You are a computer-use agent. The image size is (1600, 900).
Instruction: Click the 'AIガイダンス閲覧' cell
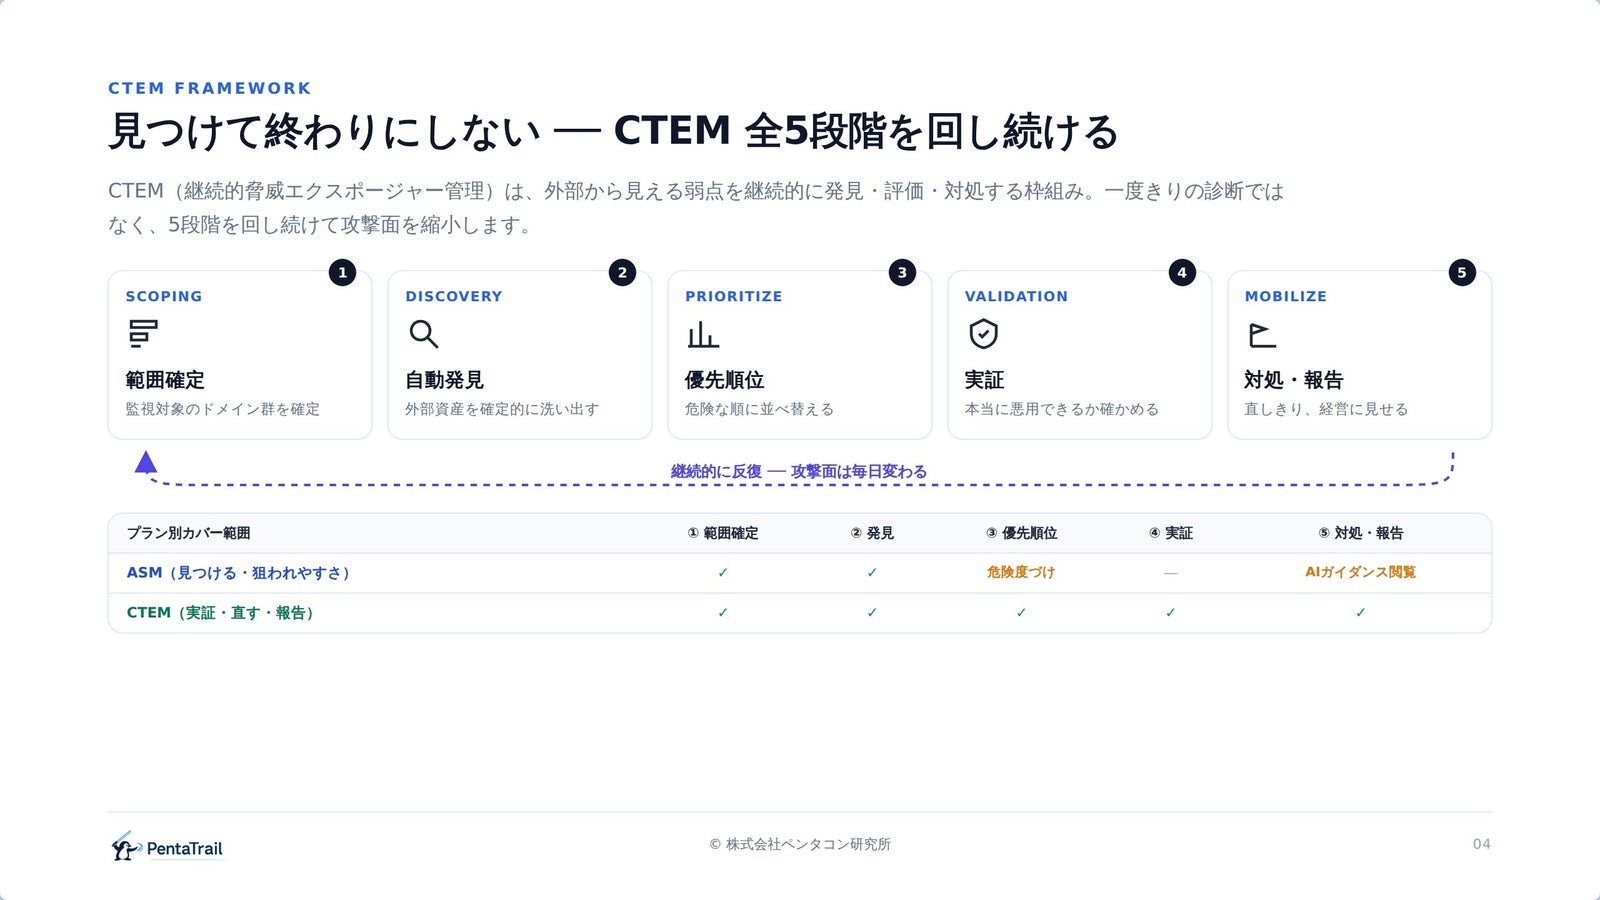click(1360, 572)
